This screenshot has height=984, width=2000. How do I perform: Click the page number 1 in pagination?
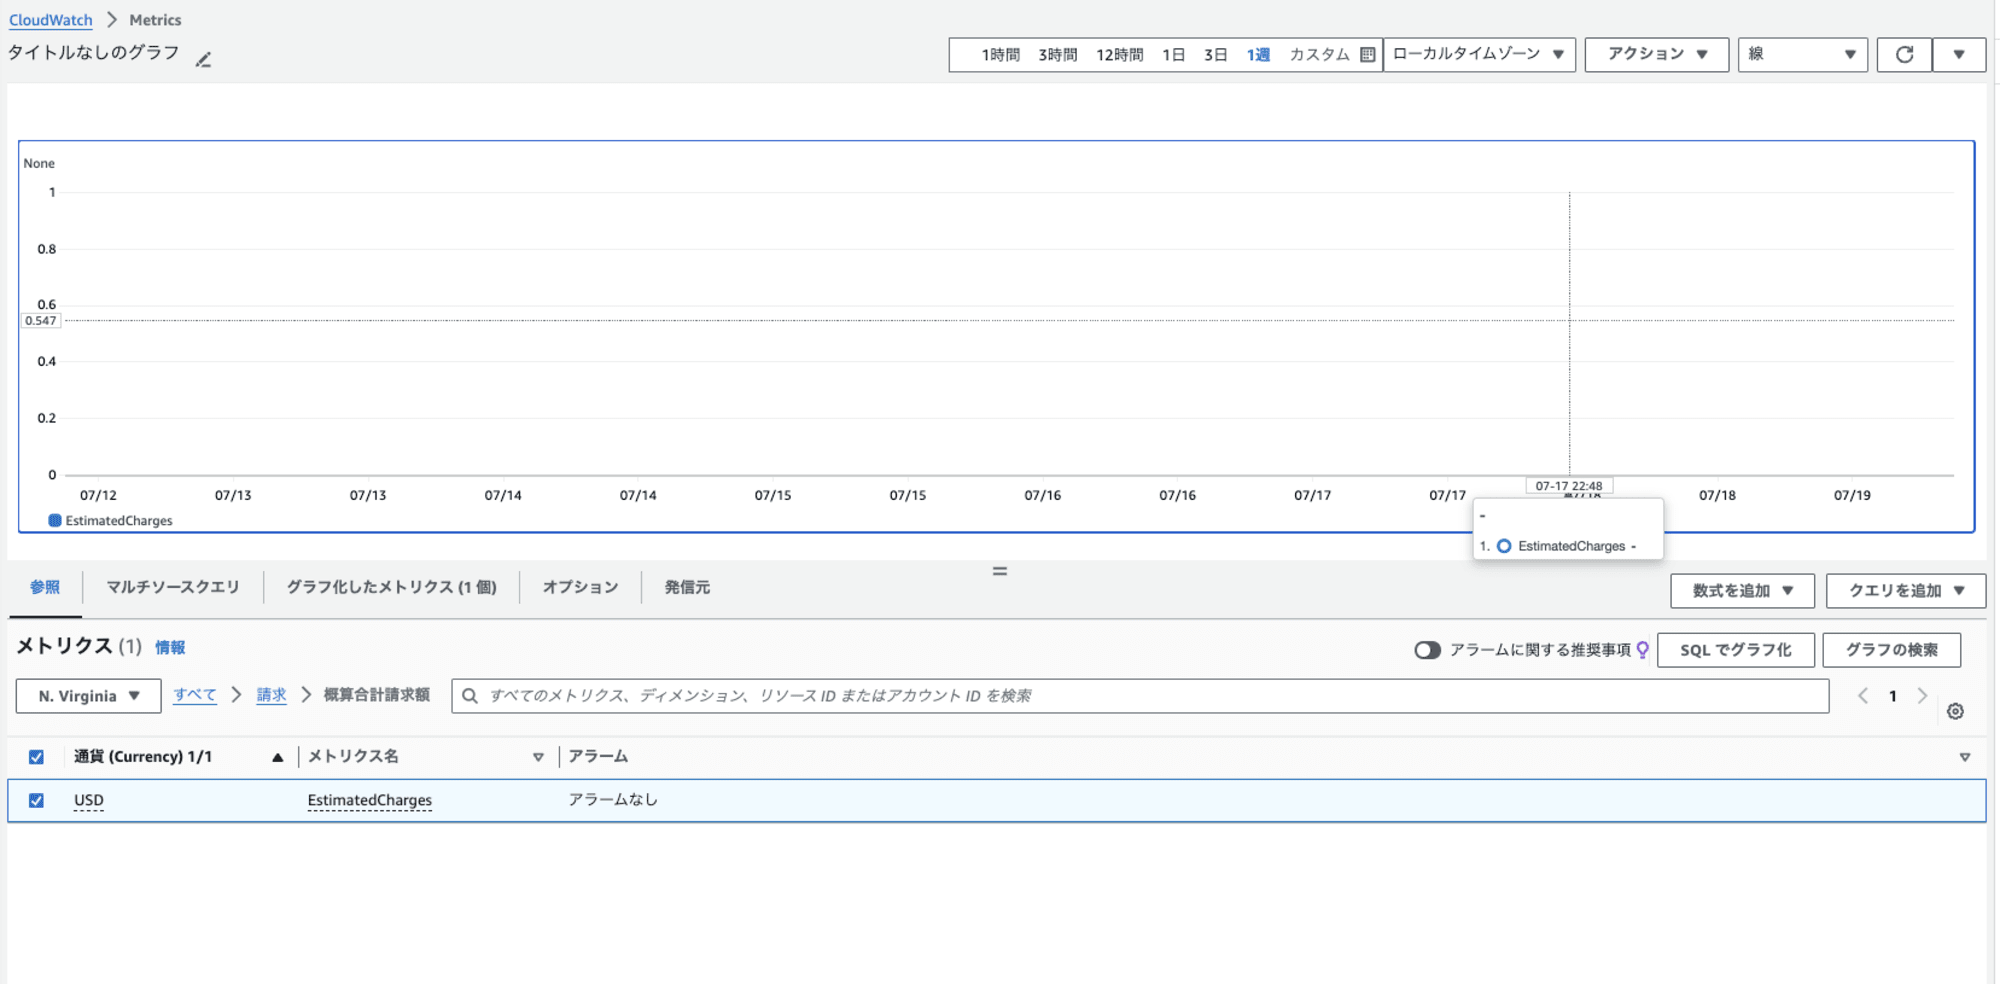point(1892,696)
